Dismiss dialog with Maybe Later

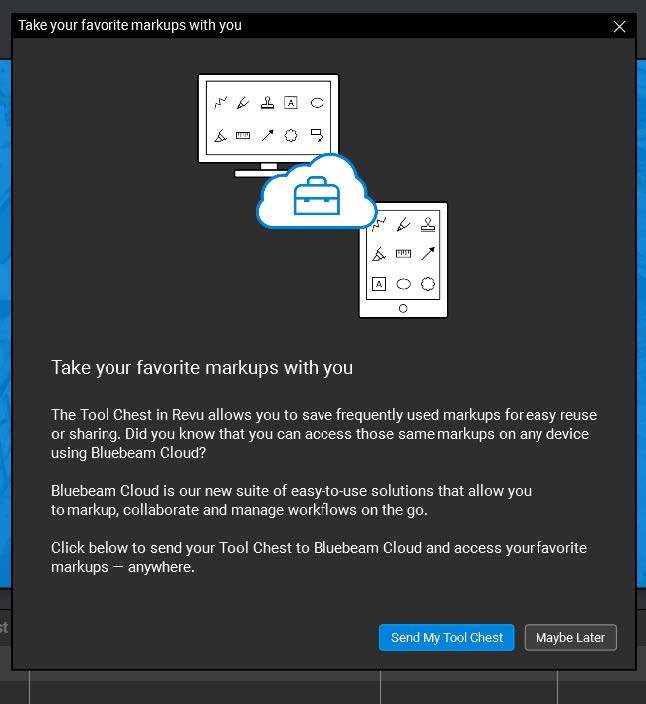[570, 638]
